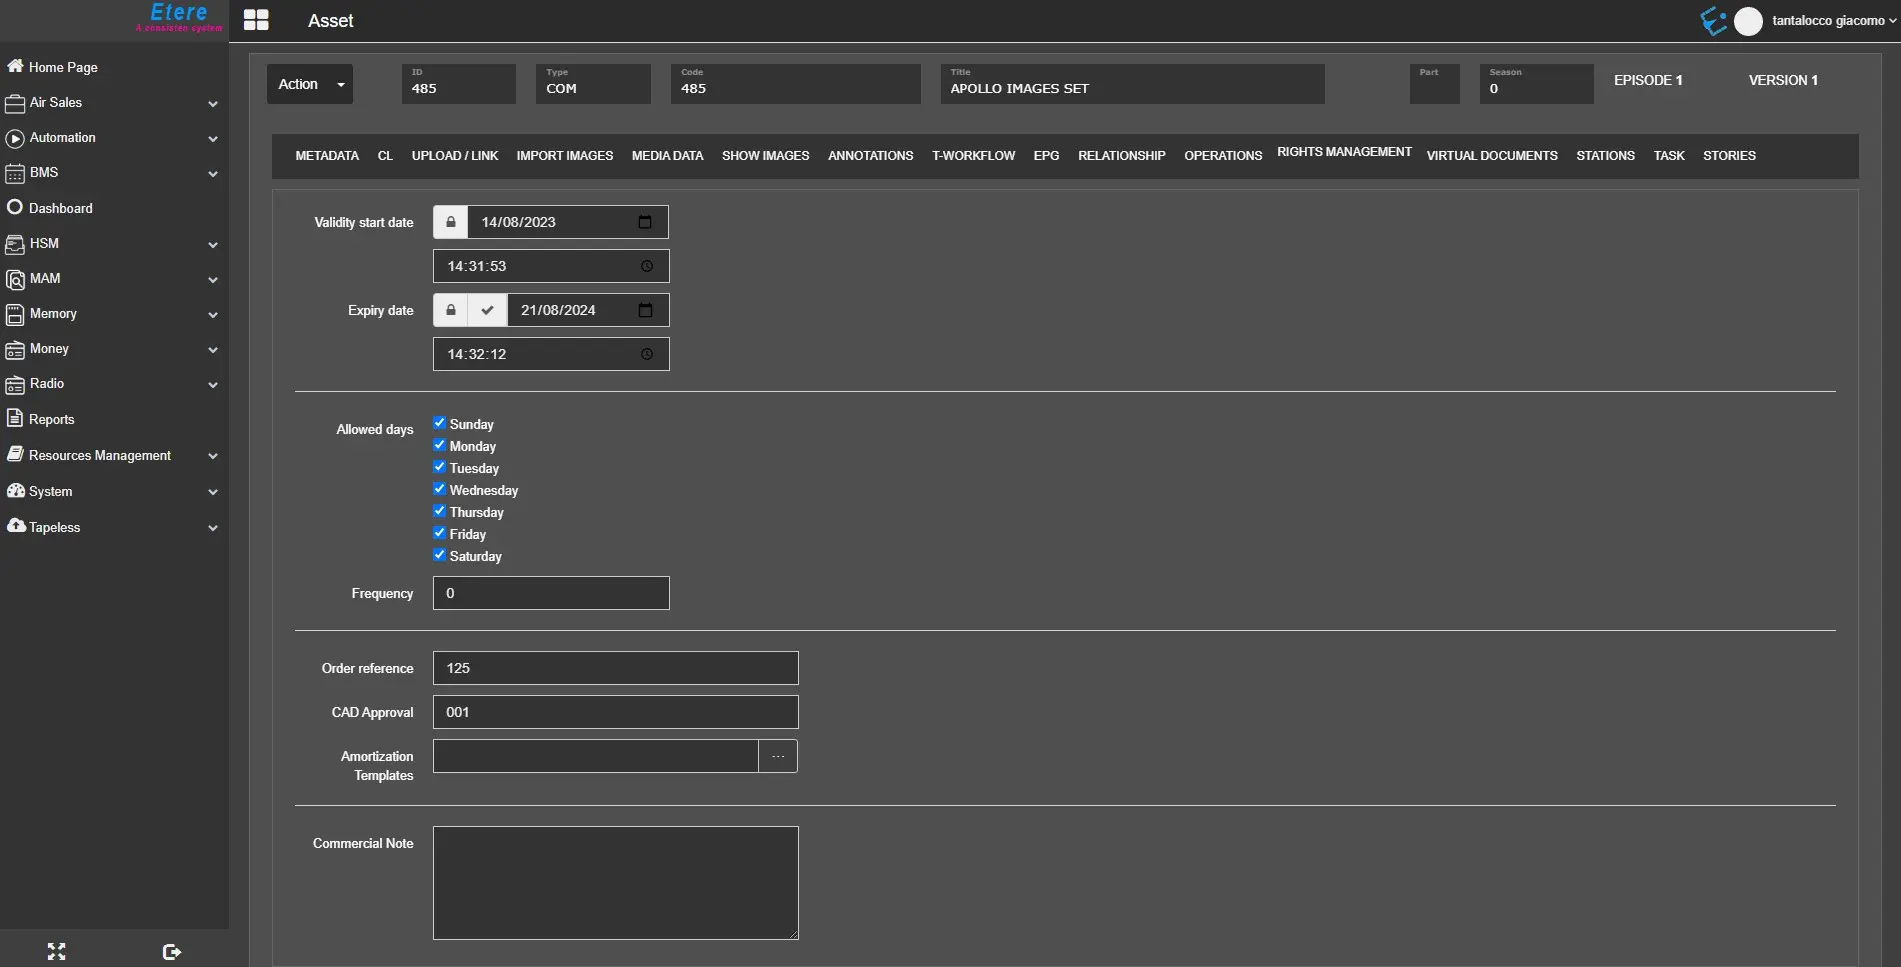Disable Saturday in allowed days

tap(439, 555)
